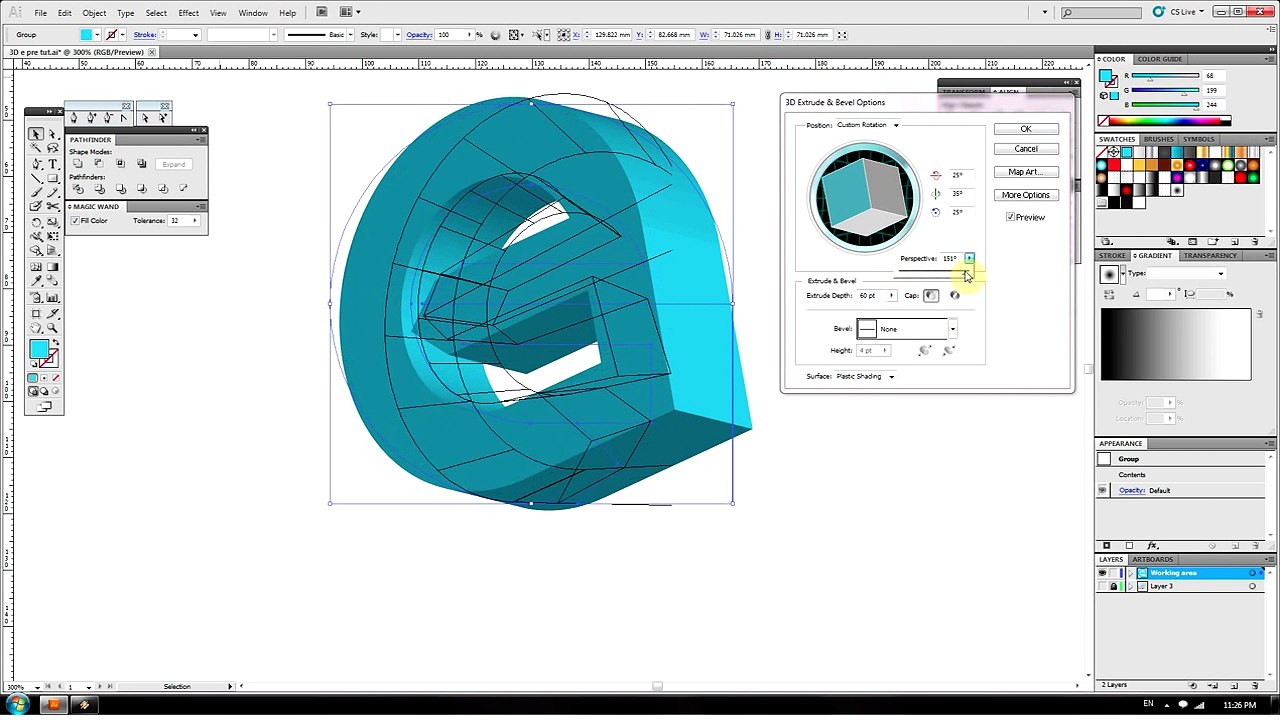Open the File menu
Viewport: 1280px width, 720px height.
[x=40, y=13]
